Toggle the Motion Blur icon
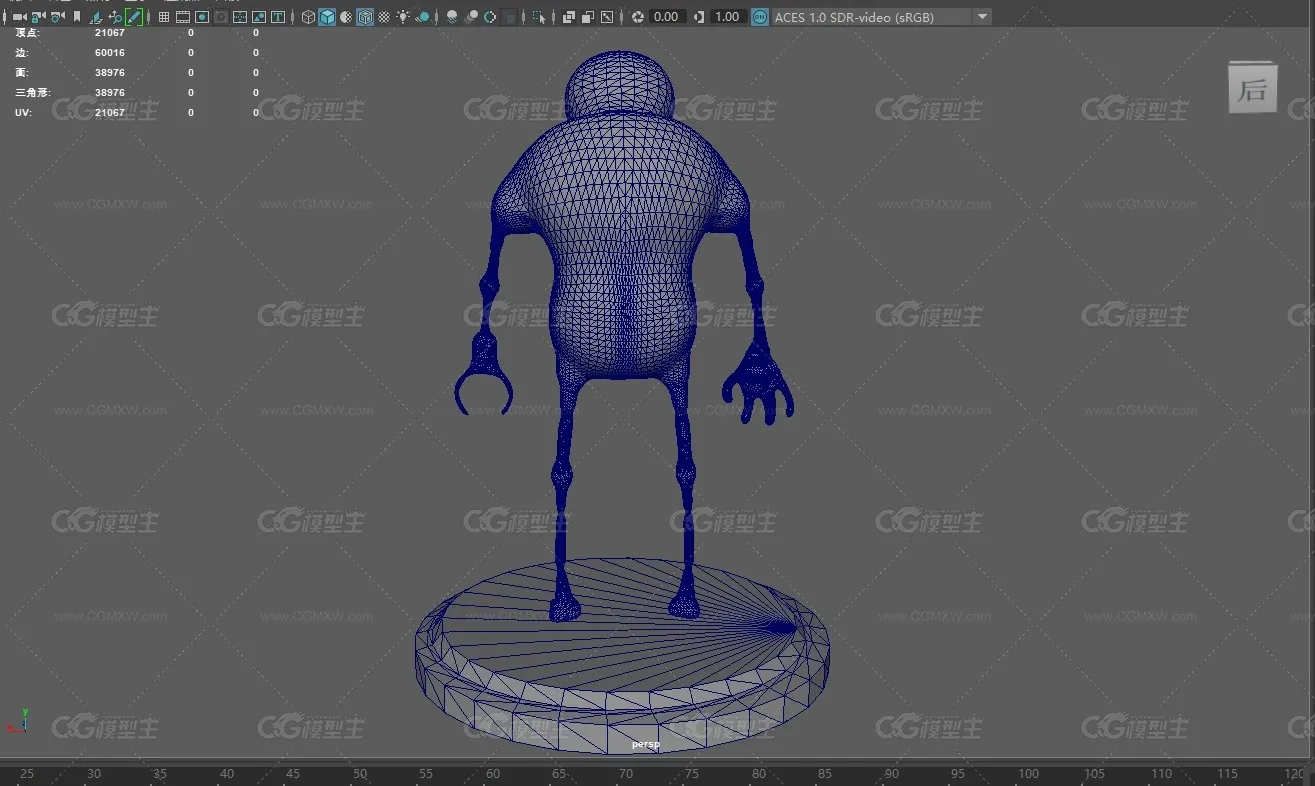This screenshot has height=786, width=1315. [x=471, y=17]
